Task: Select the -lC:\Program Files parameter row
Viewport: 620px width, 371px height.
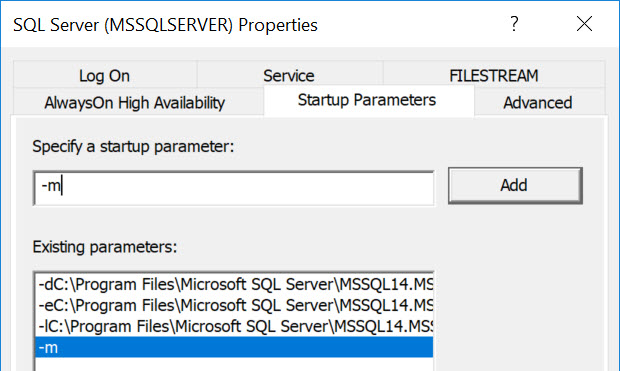Action: [x=234, y=326]
